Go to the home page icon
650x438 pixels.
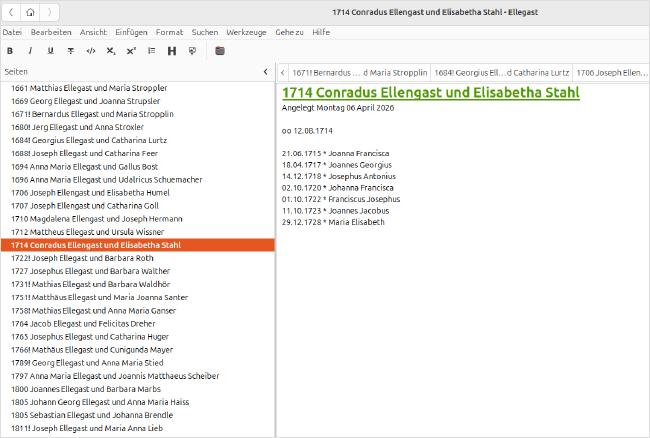click(x=30, y=12)
